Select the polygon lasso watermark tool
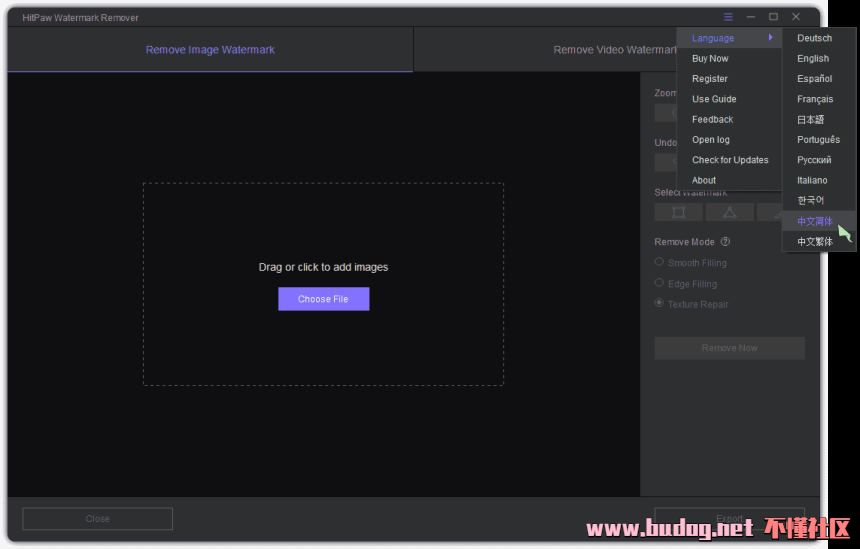The image size is (860, 549). (x=729, y=212)
